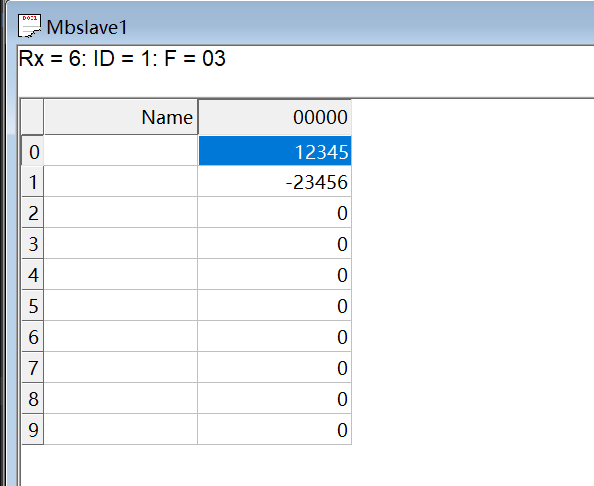Click the Mbslave1 window title
Screen dimensions: 594x486
87,27
